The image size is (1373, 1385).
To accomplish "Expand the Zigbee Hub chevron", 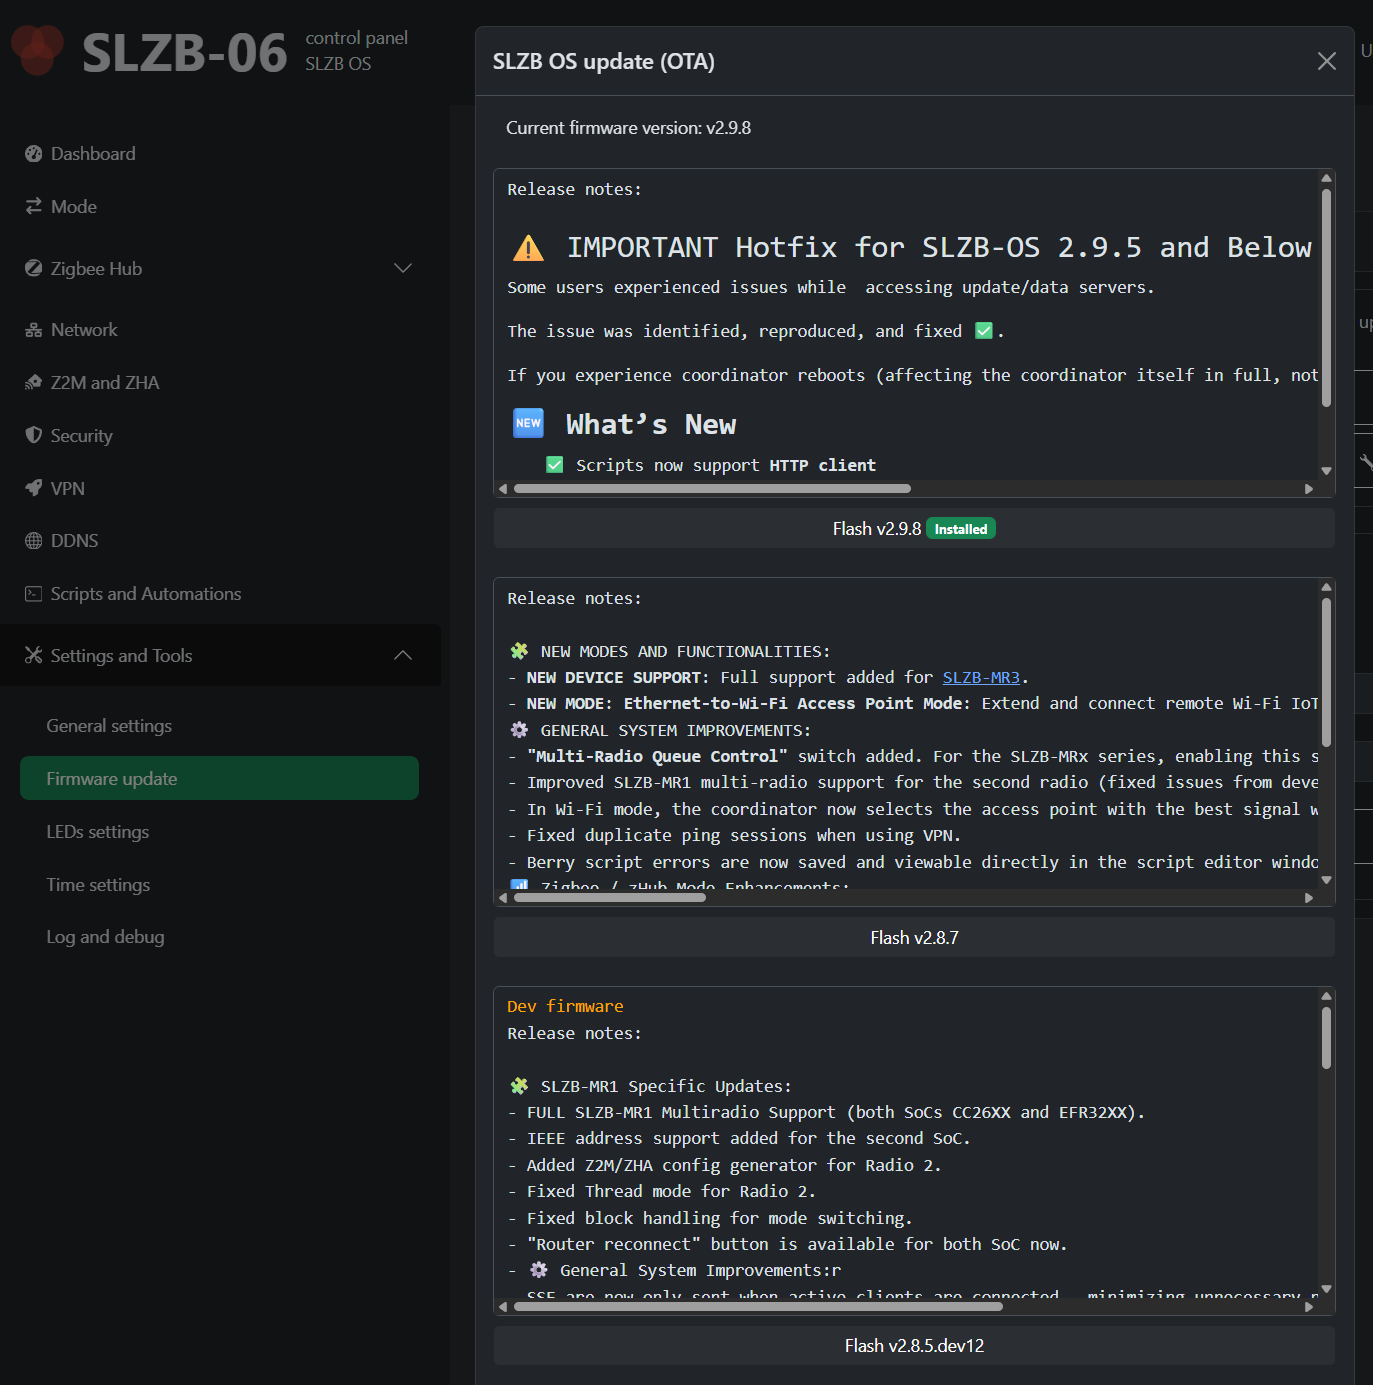I will pos(403,268).
